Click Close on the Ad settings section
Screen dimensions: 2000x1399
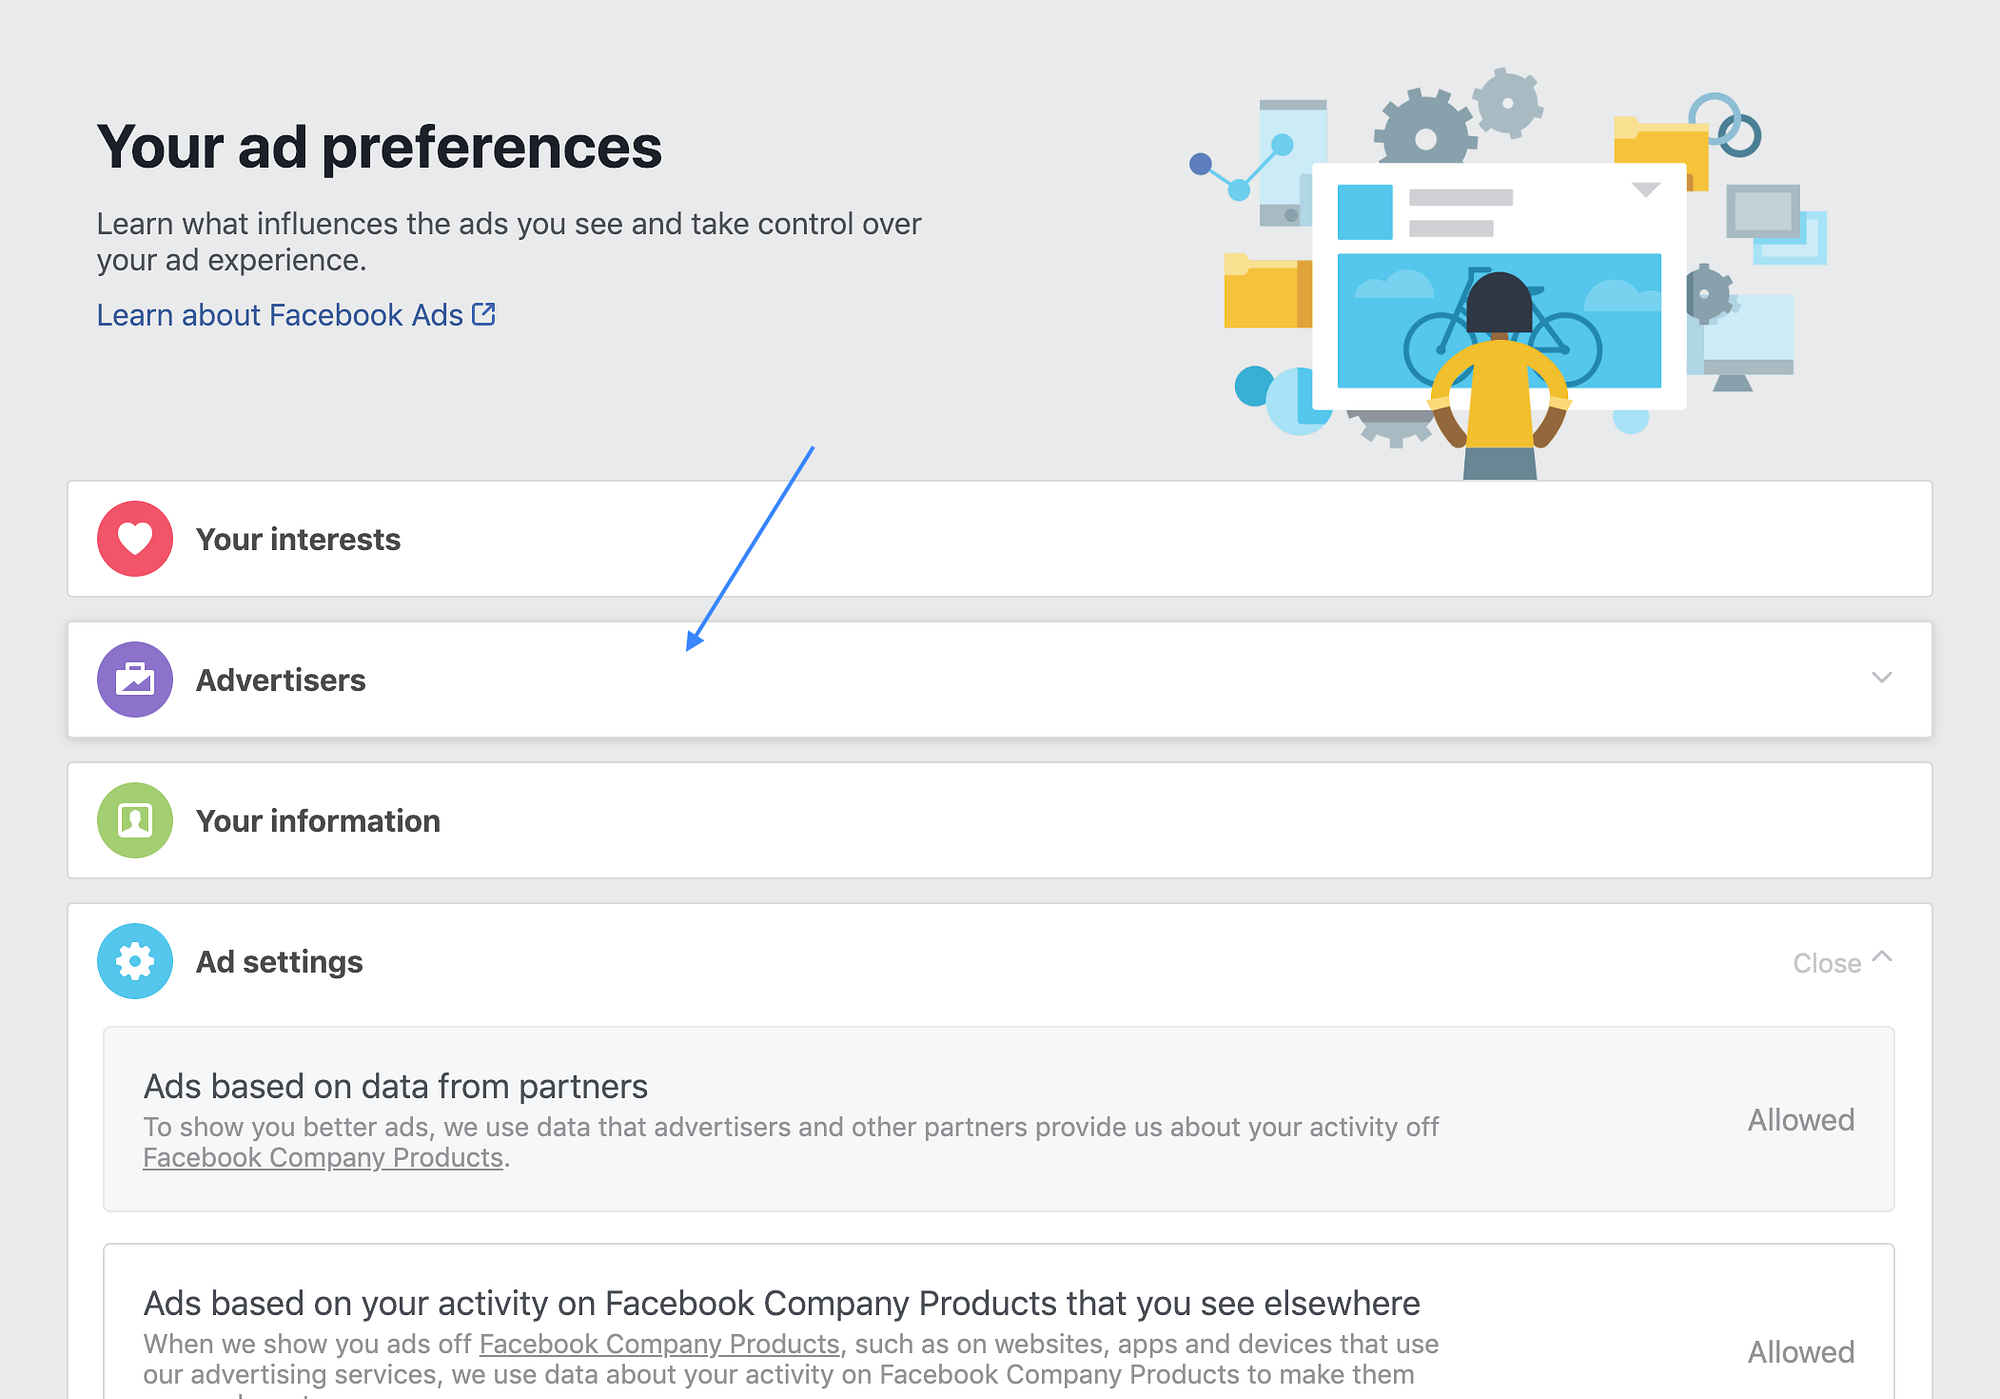(x=1826, y=963)
